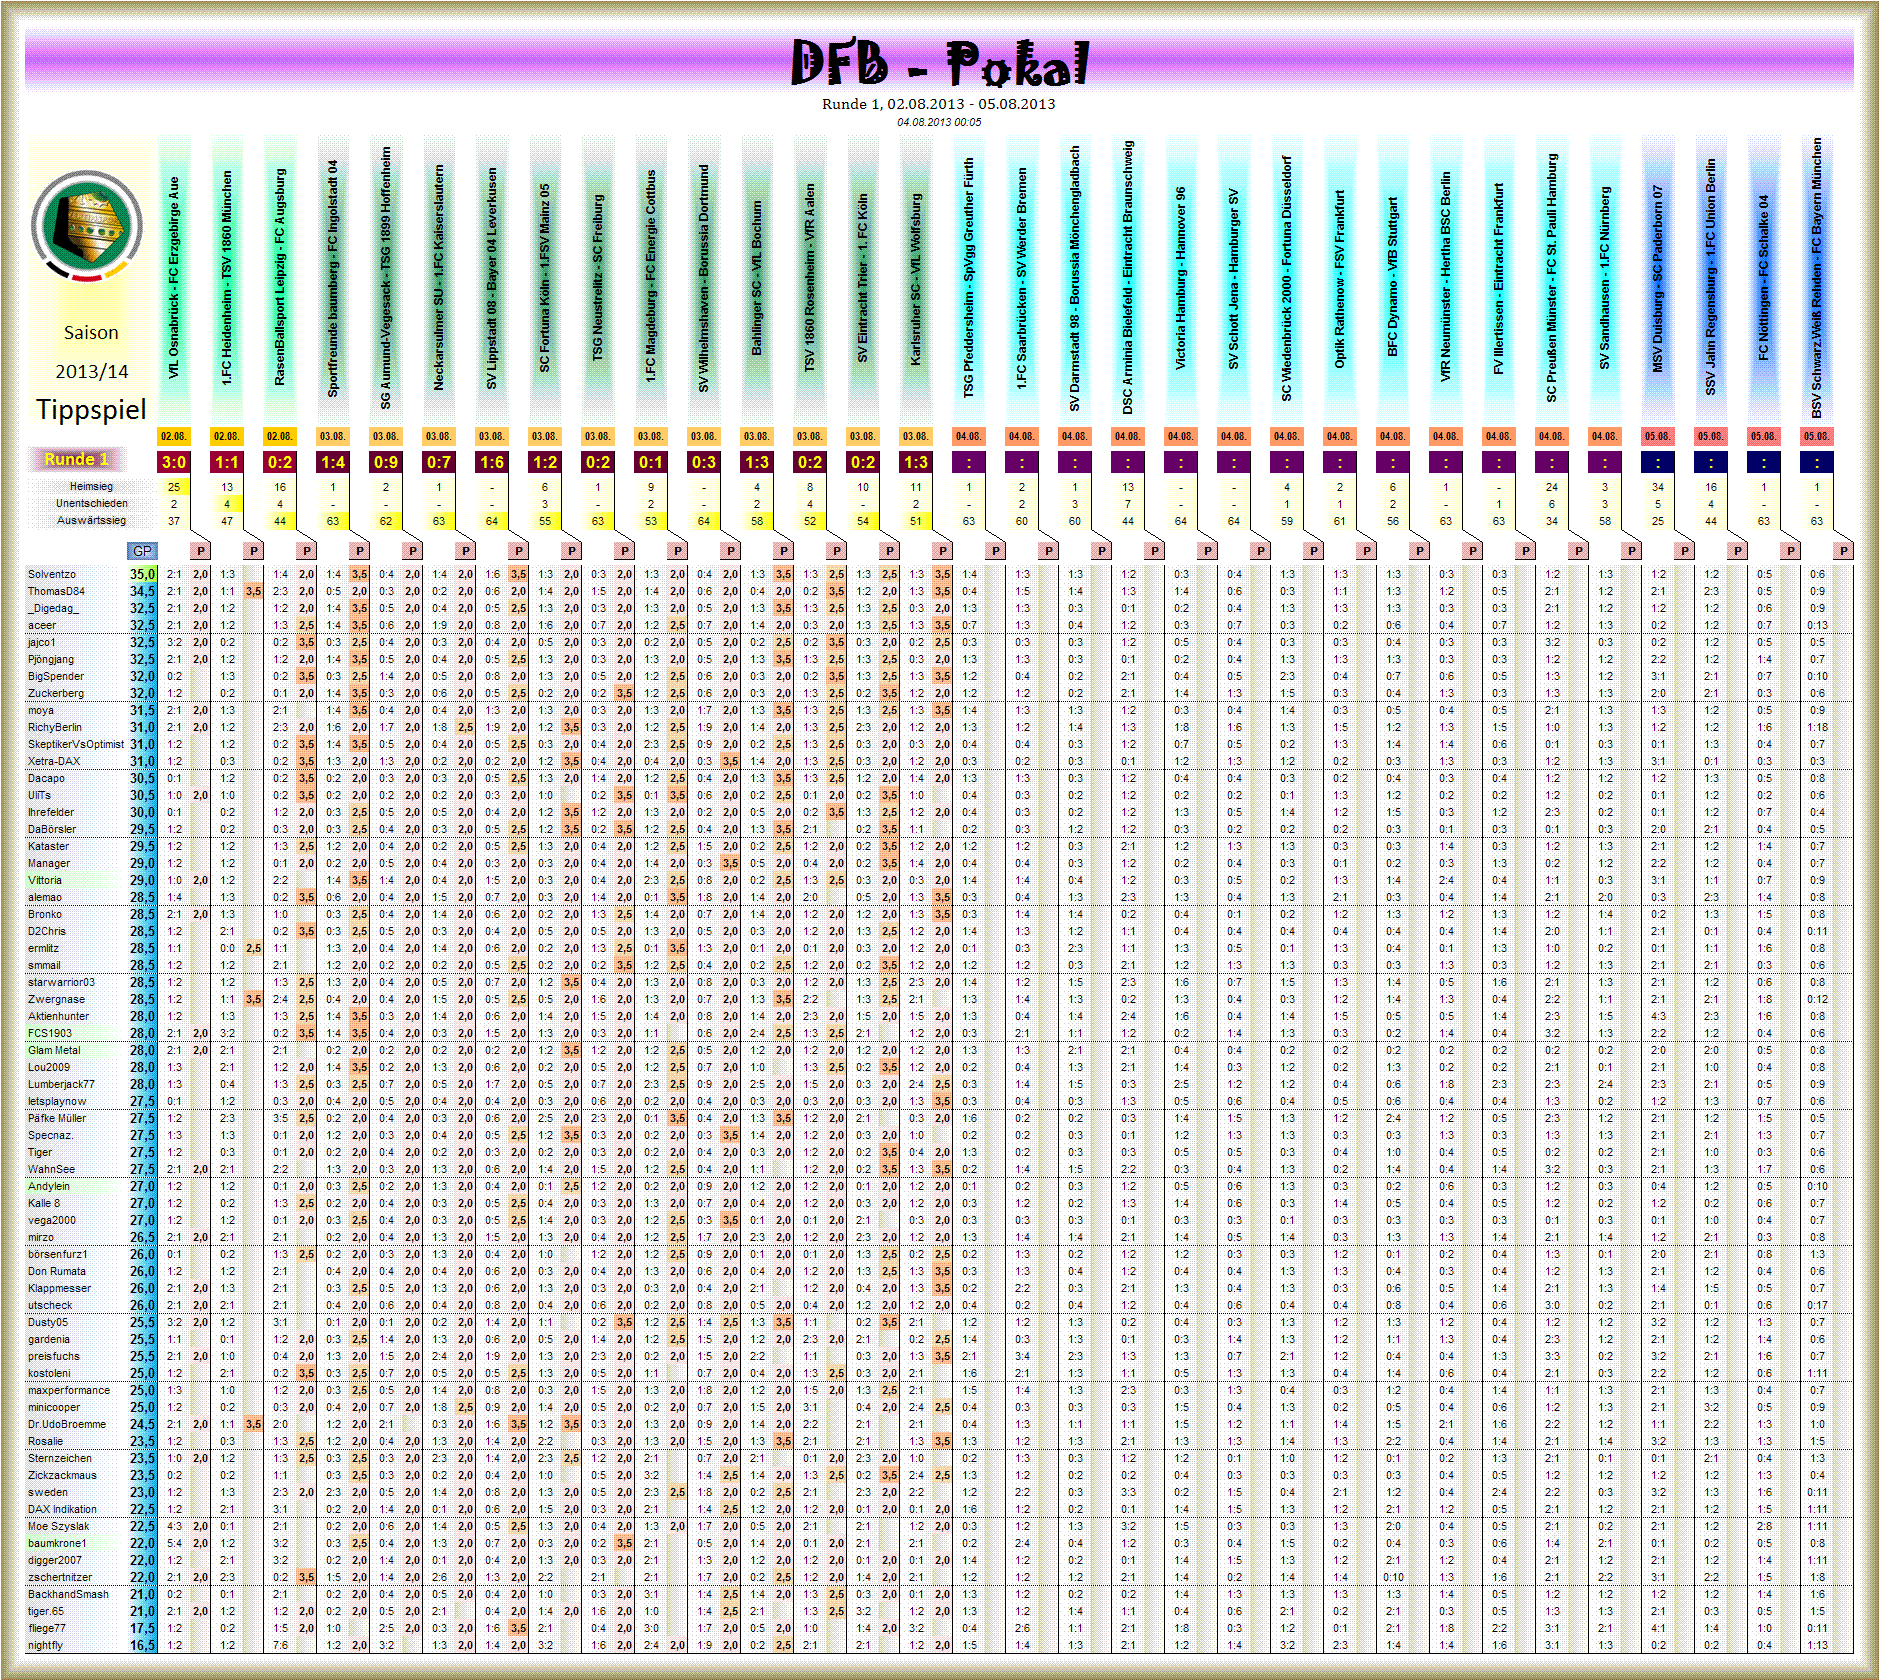Screen dimensions: 1879x1680
Task: Select player name börsenfurz1
Action: 58,1255
